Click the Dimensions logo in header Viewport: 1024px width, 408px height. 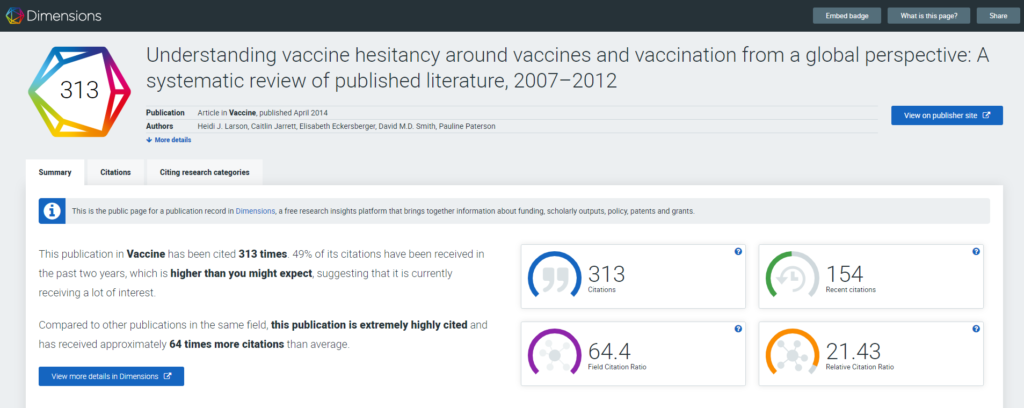(x=54, y=16)
